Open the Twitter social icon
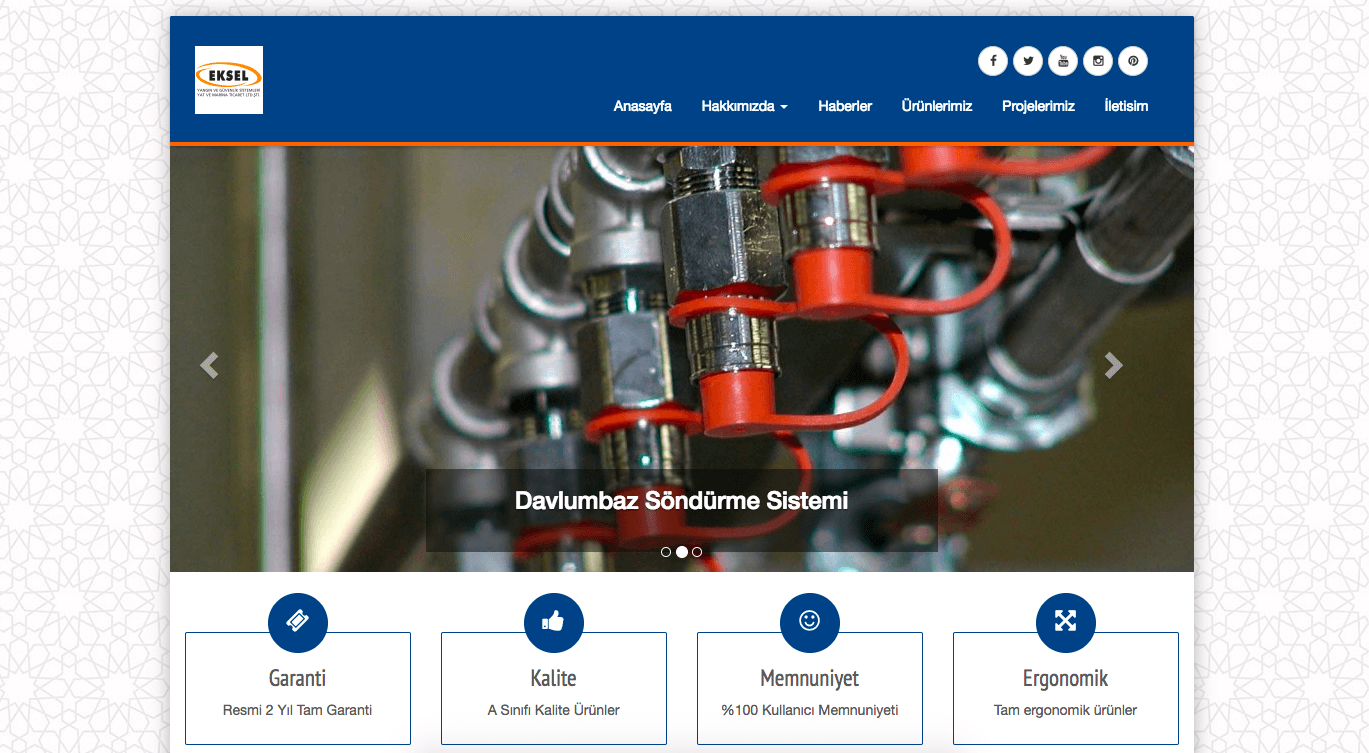This screenshot has width=1369, height=753. click(1028, 61)
